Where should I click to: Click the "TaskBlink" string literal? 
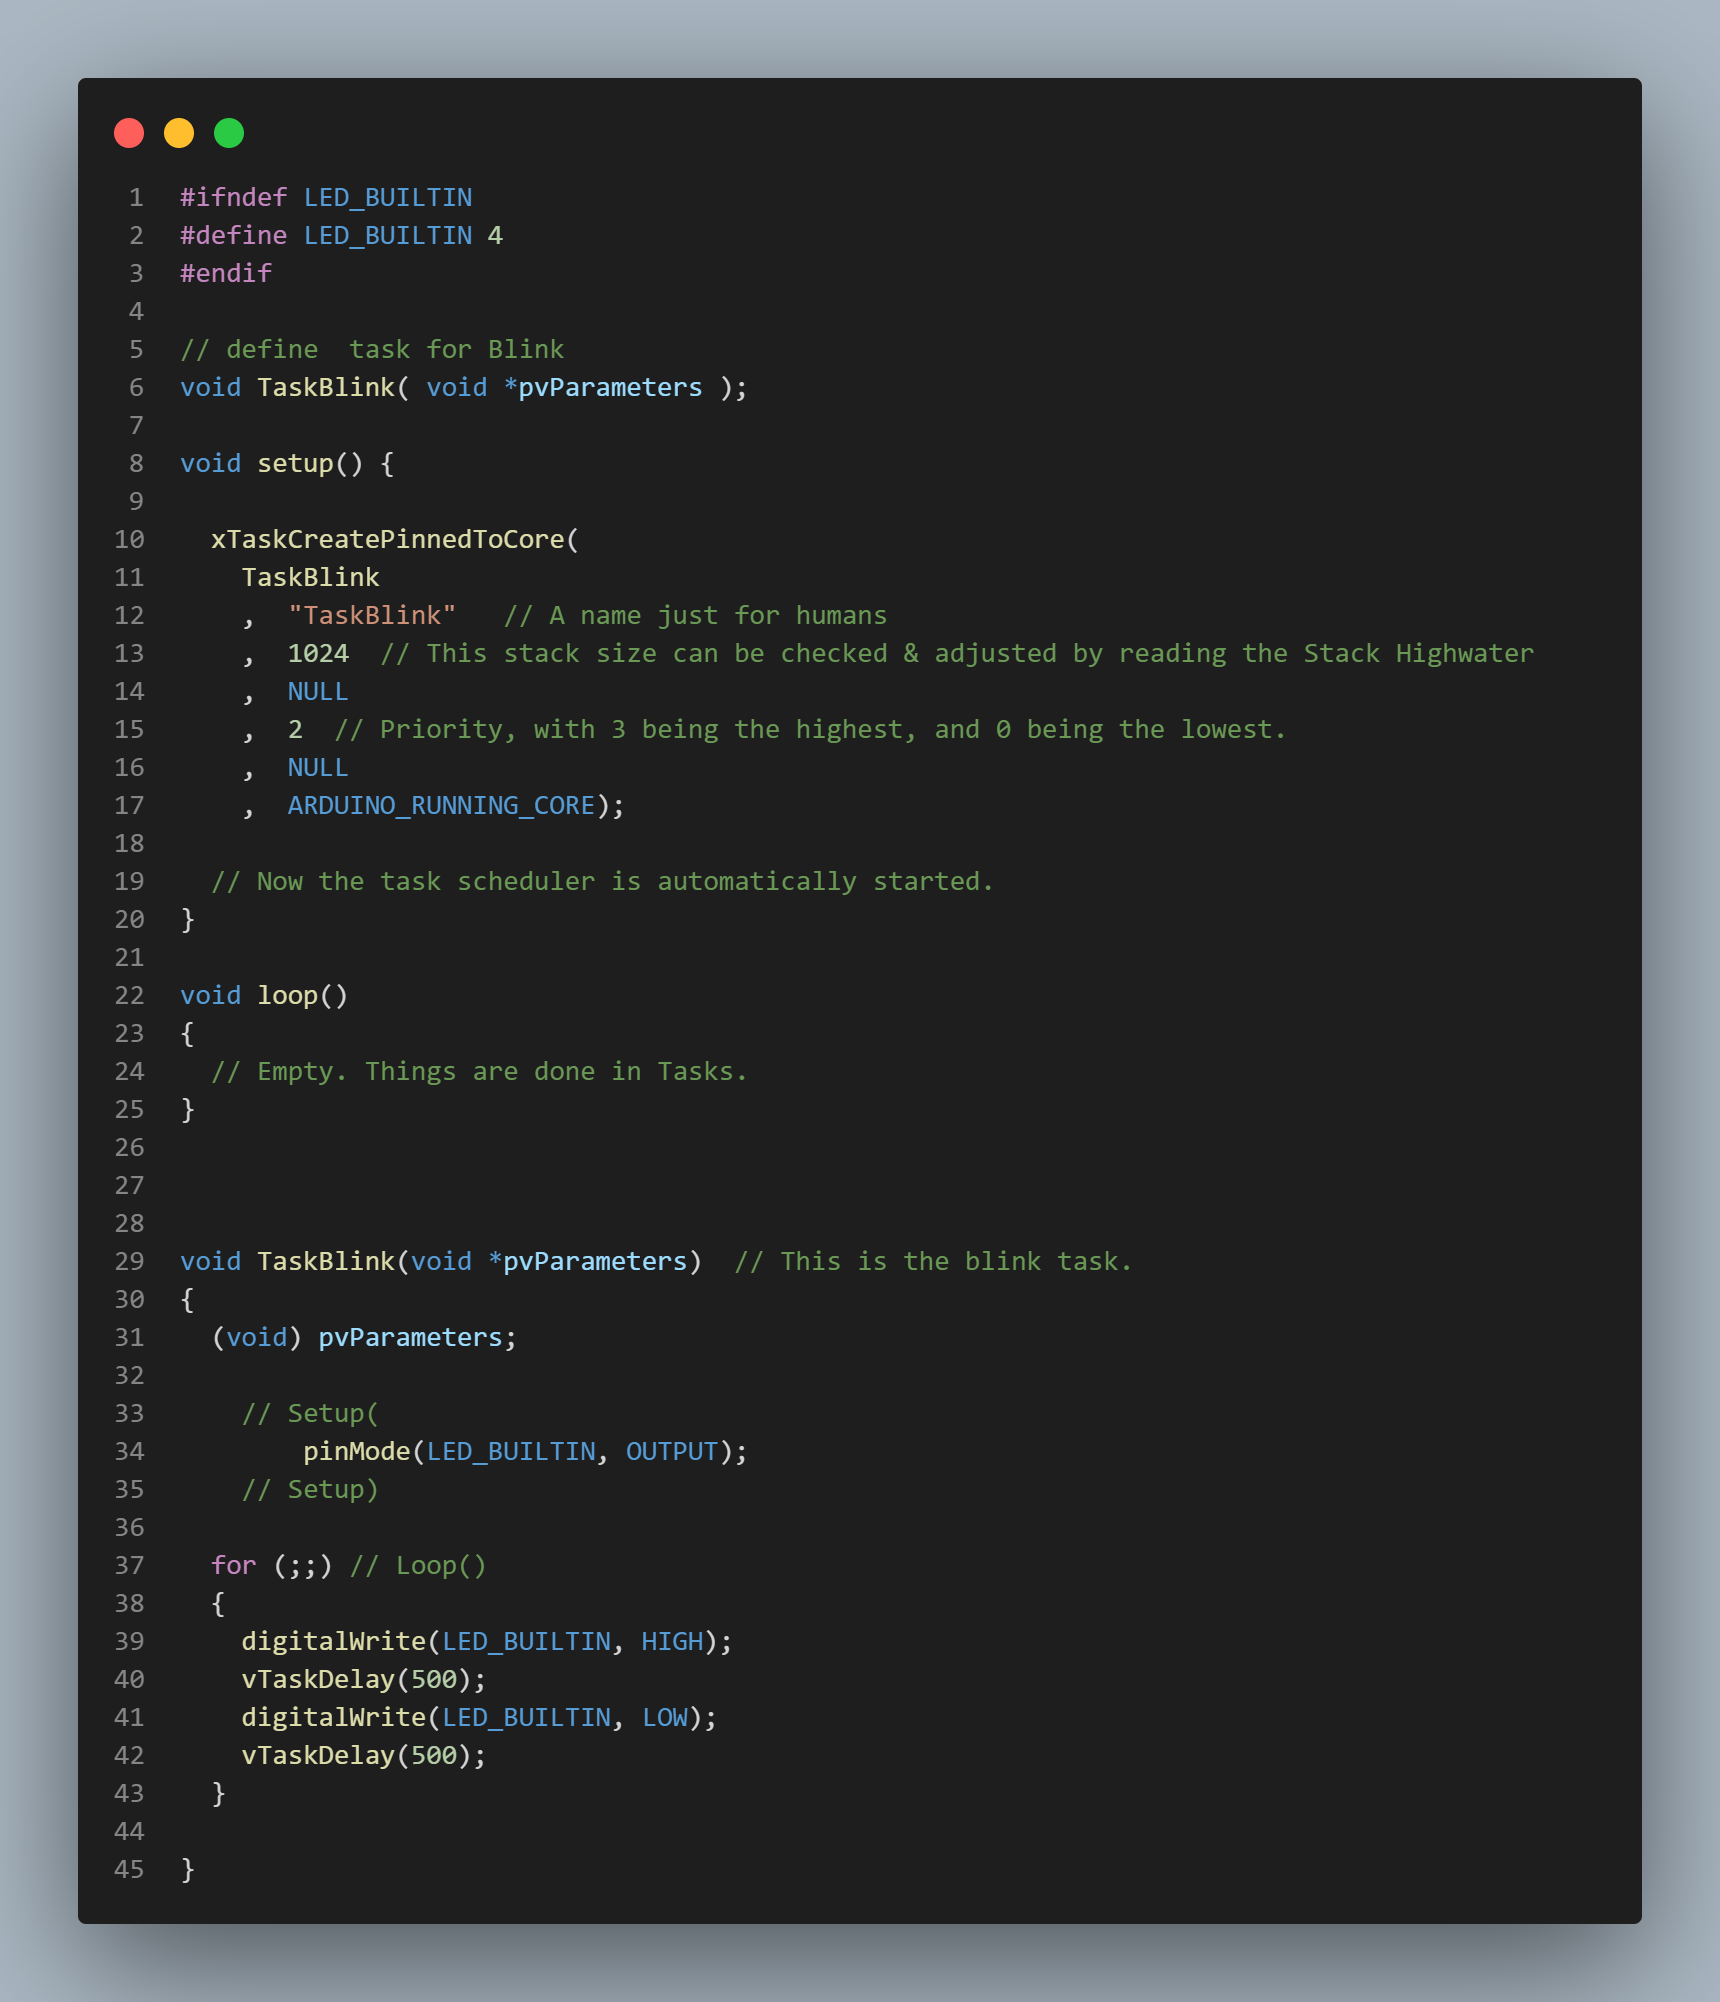(x=371, y=616)
